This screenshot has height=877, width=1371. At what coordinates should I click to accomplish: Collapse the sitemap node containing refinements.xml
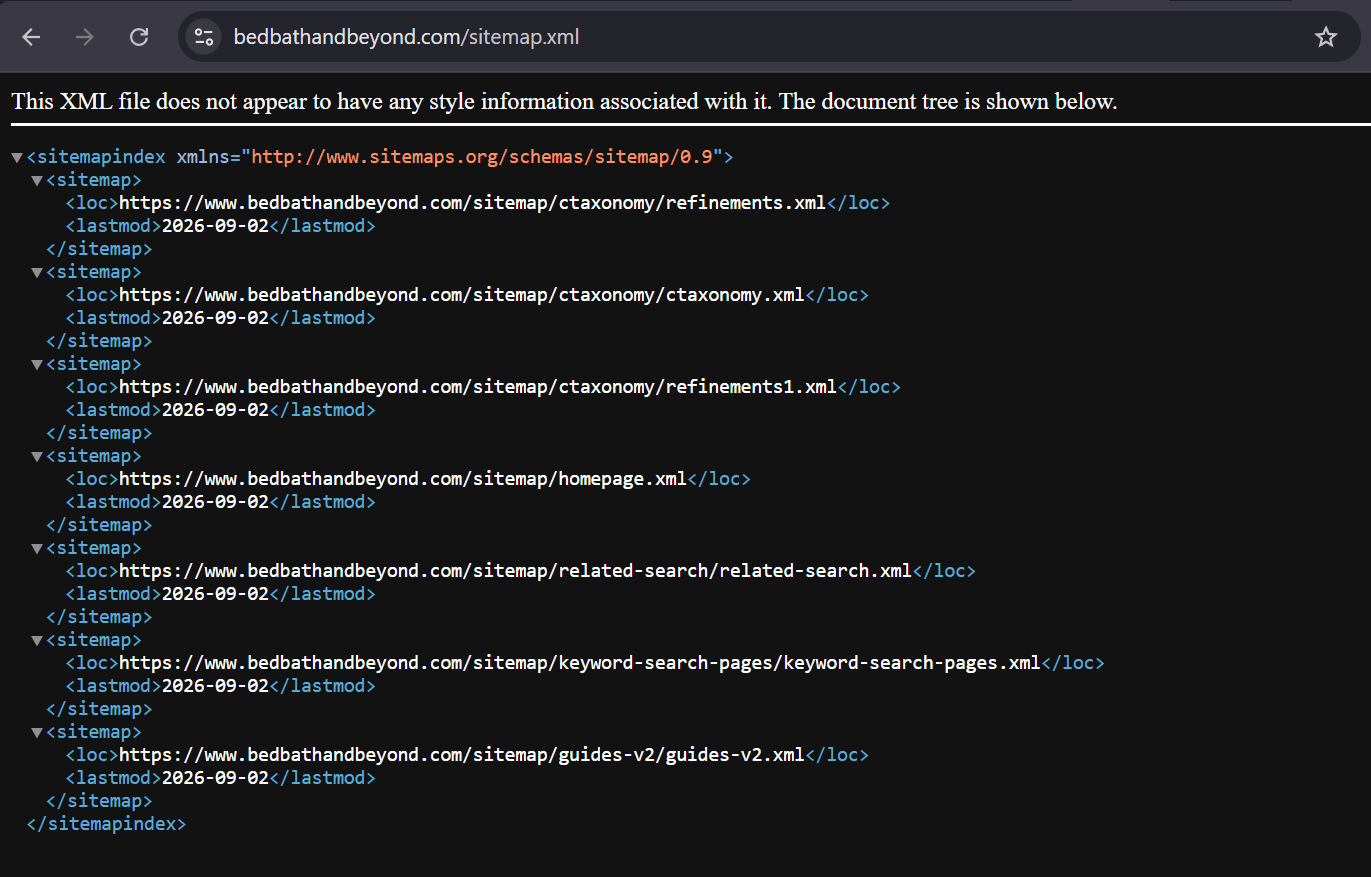click(x=37, y=181)
